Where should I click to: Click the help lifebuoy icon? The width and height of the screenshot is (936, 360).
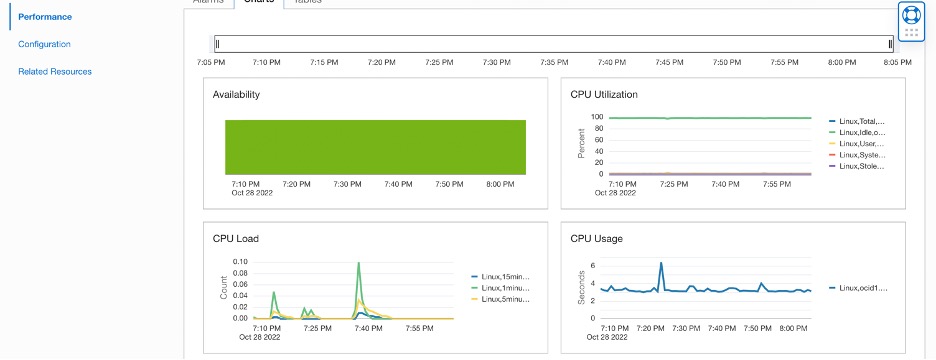click(911, 15)
